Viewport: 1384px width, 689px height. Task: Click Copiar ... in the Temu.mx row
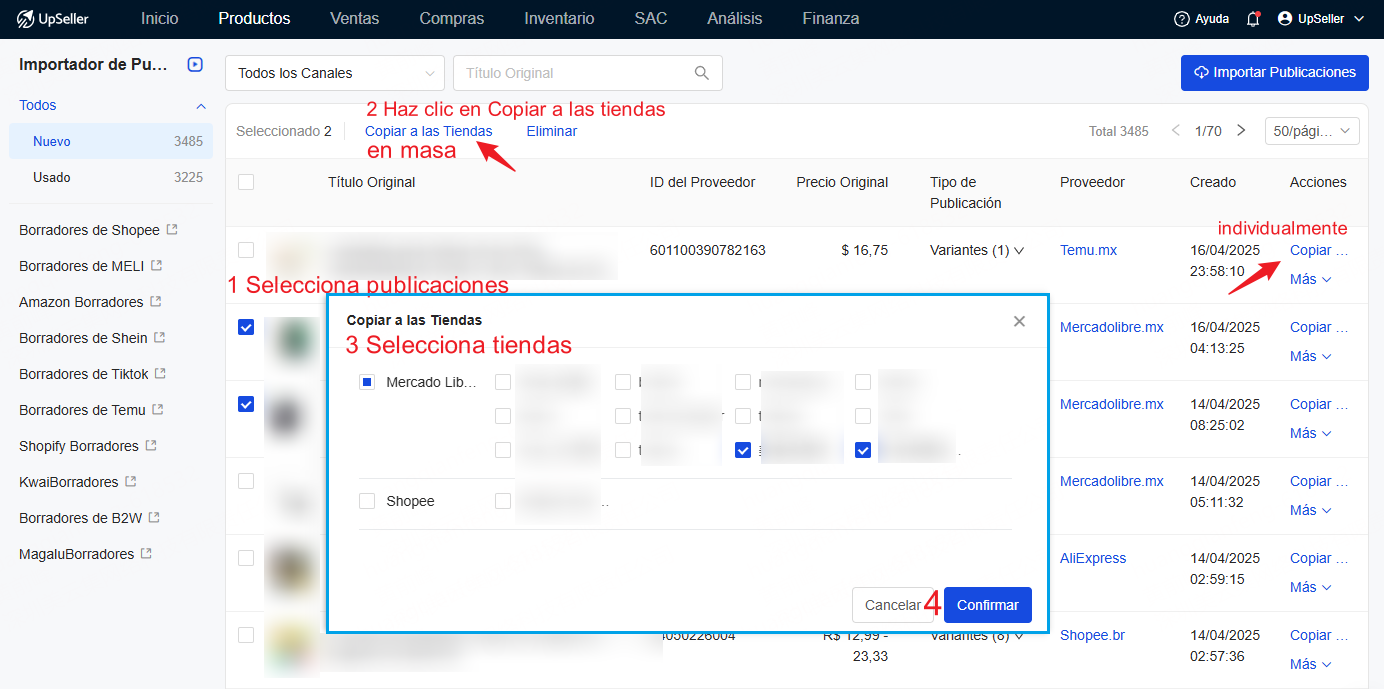(1319, 250)
